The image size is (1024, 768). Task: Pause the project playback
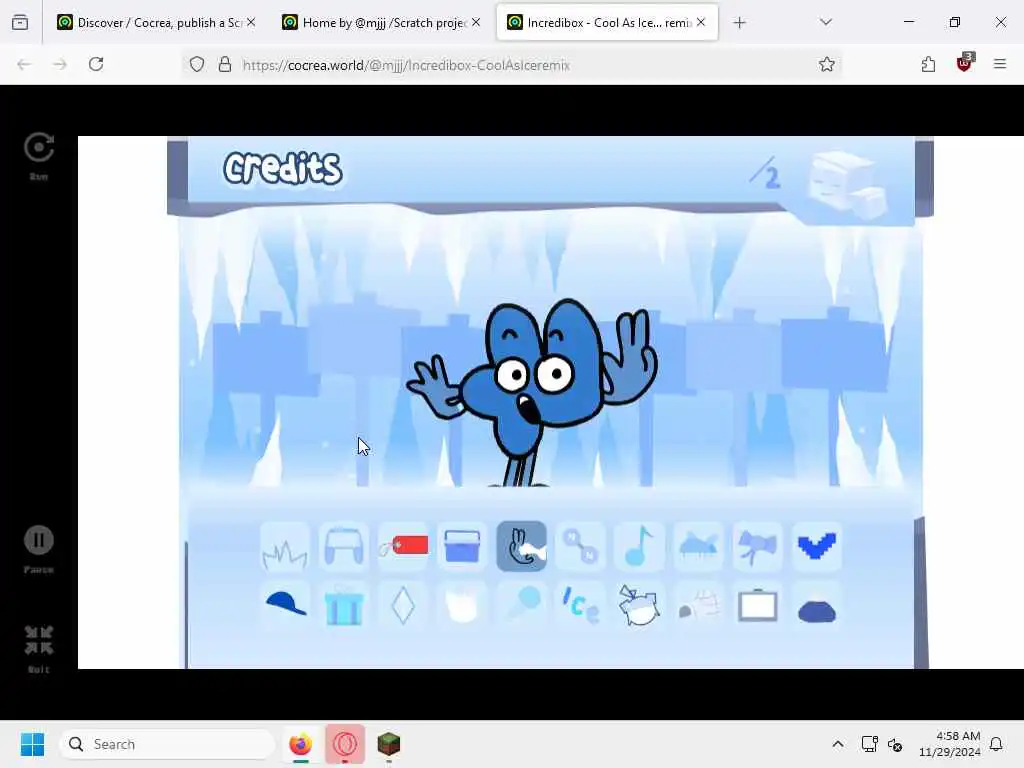(x=39, y=549)
